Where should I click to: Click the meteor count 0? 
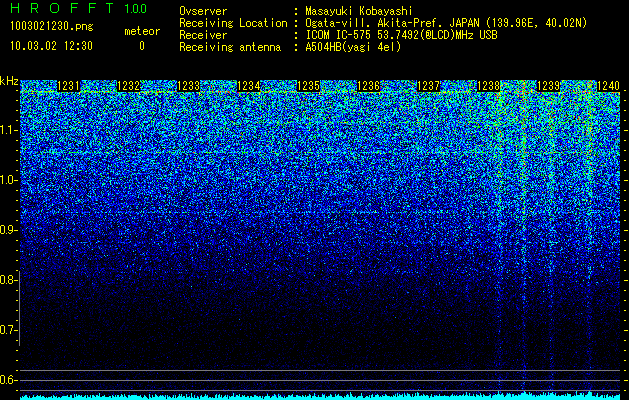click(142, 46)
